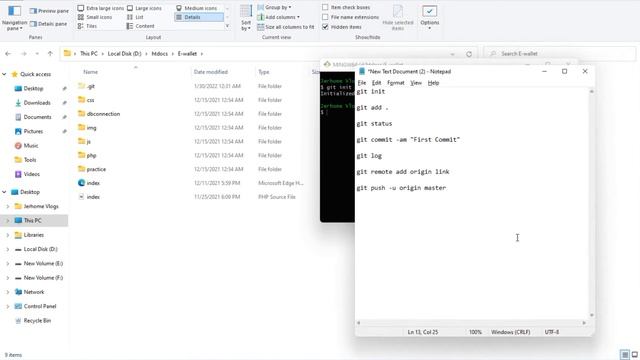Open Notepad Help menu
The height and width of the screenshot is (360, 640).
[x=433, y=83]
